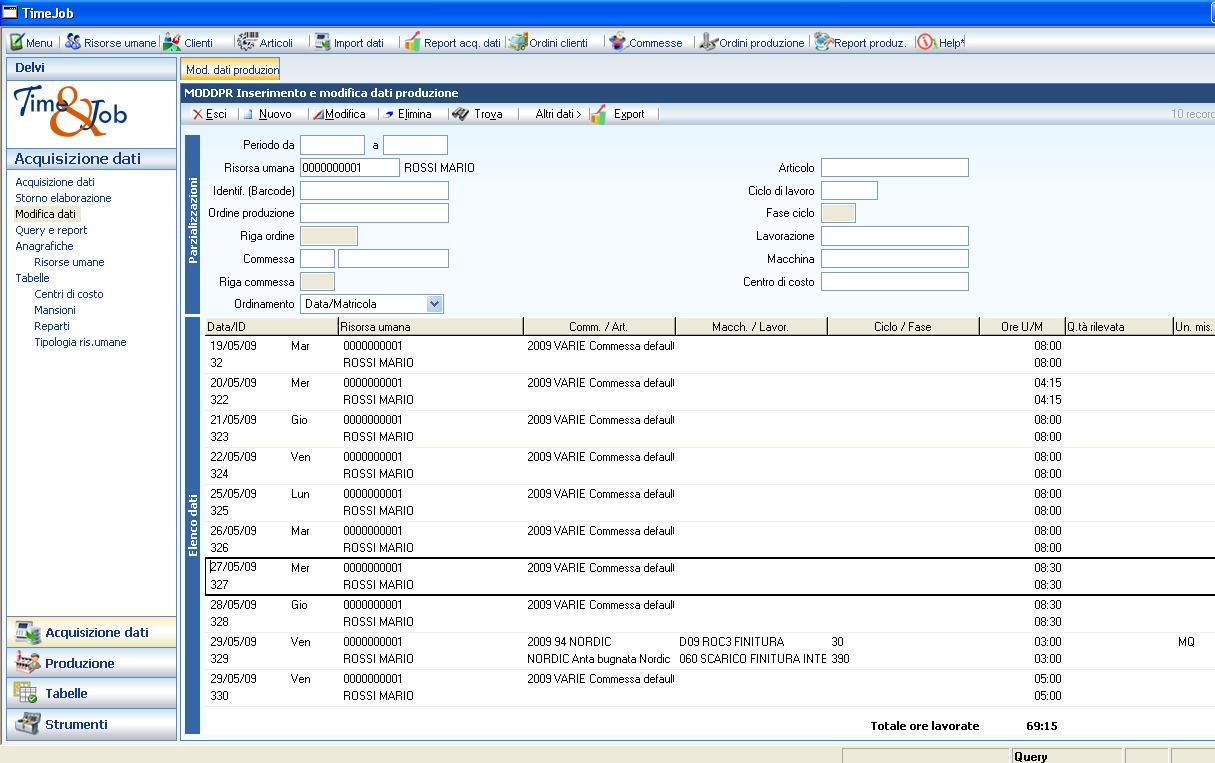Screen dimensions: 1215x763
Task: Click Esci red X icon
Action: coord(198,114)
